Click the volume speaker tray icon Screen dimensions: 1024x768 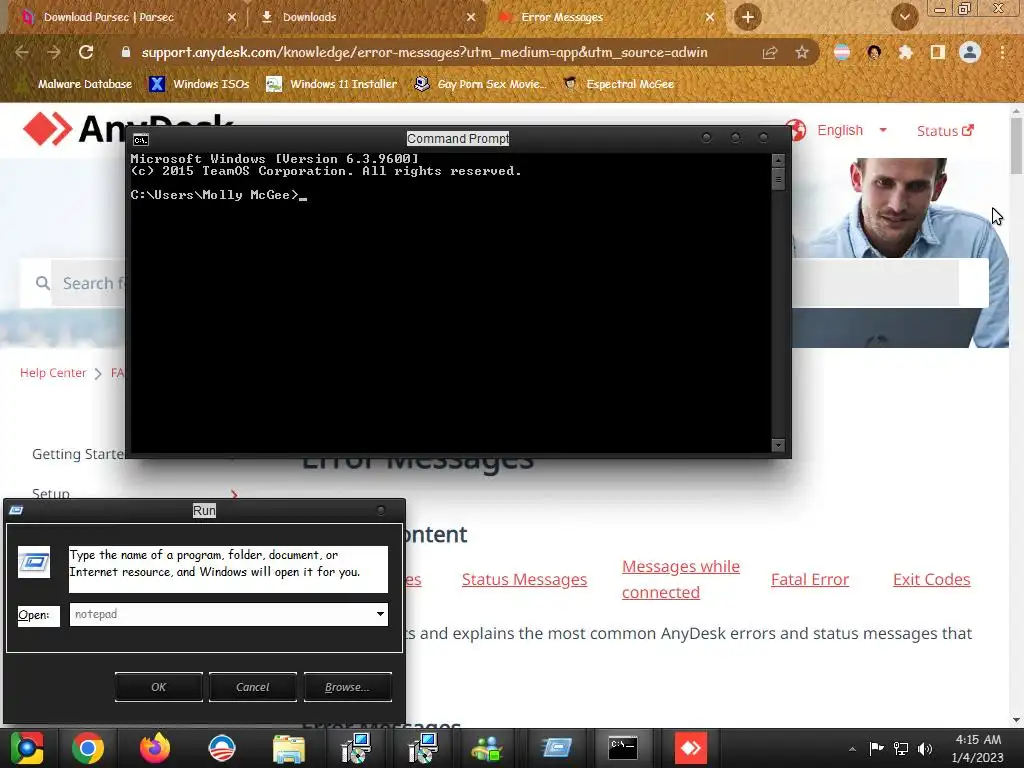point(925,749)
